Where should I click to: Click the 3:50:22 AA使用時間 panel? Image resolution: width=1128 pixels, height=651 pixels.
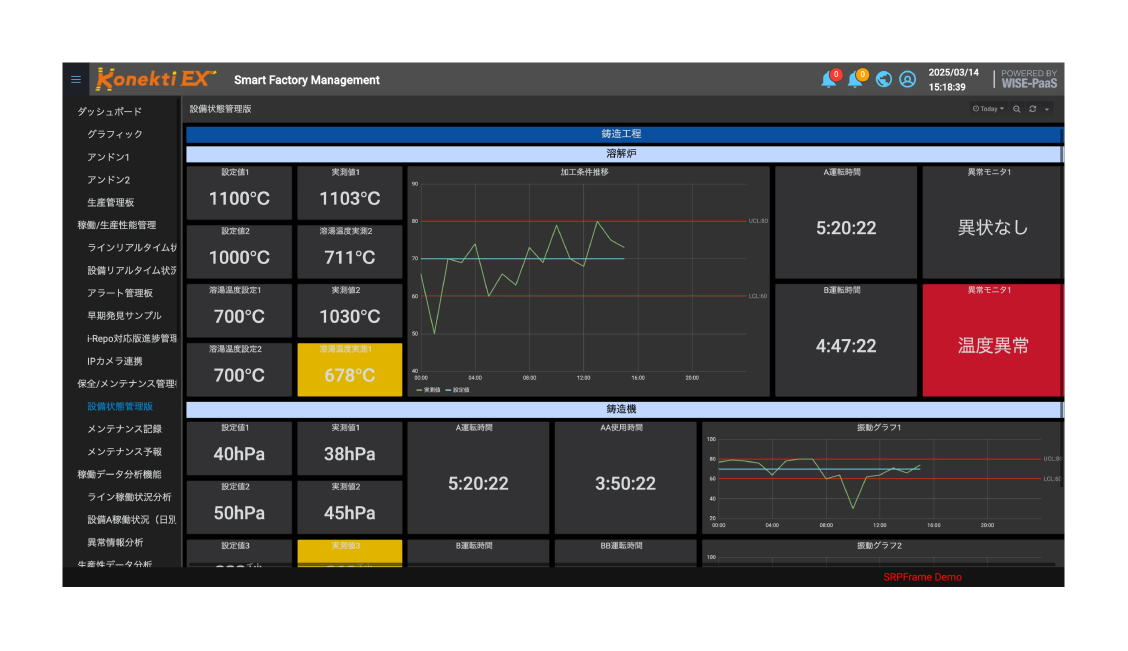tap(625, 478)
